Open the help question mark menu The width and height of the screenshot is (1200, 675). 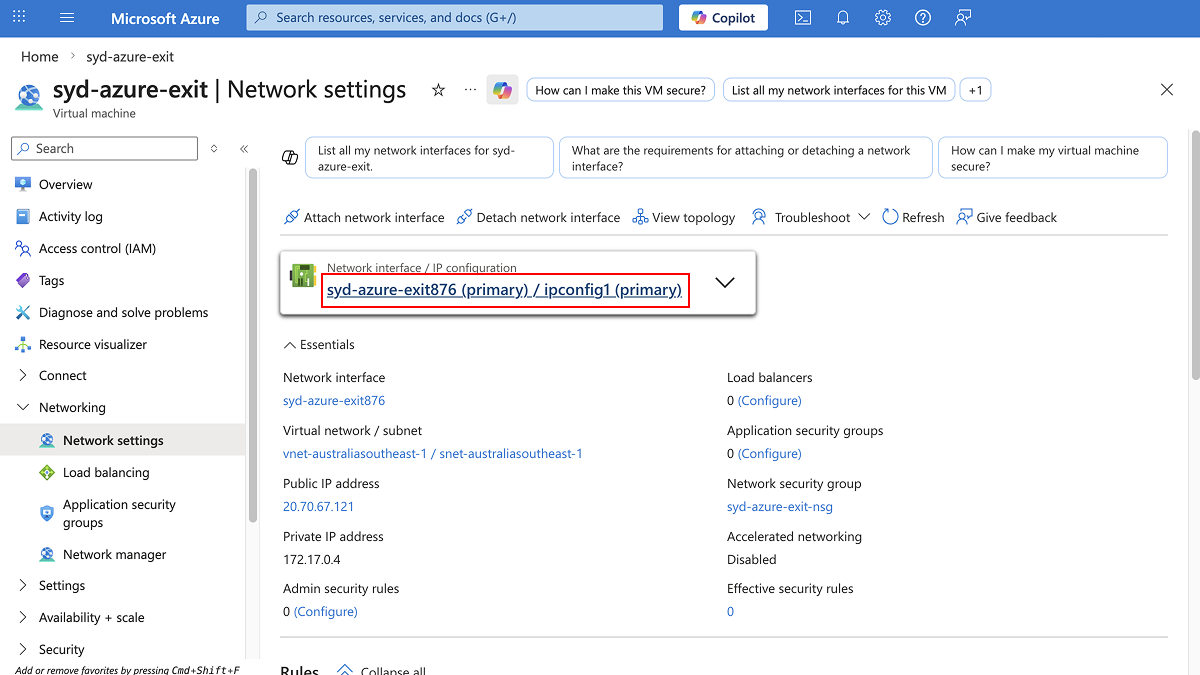coord(922,17)
